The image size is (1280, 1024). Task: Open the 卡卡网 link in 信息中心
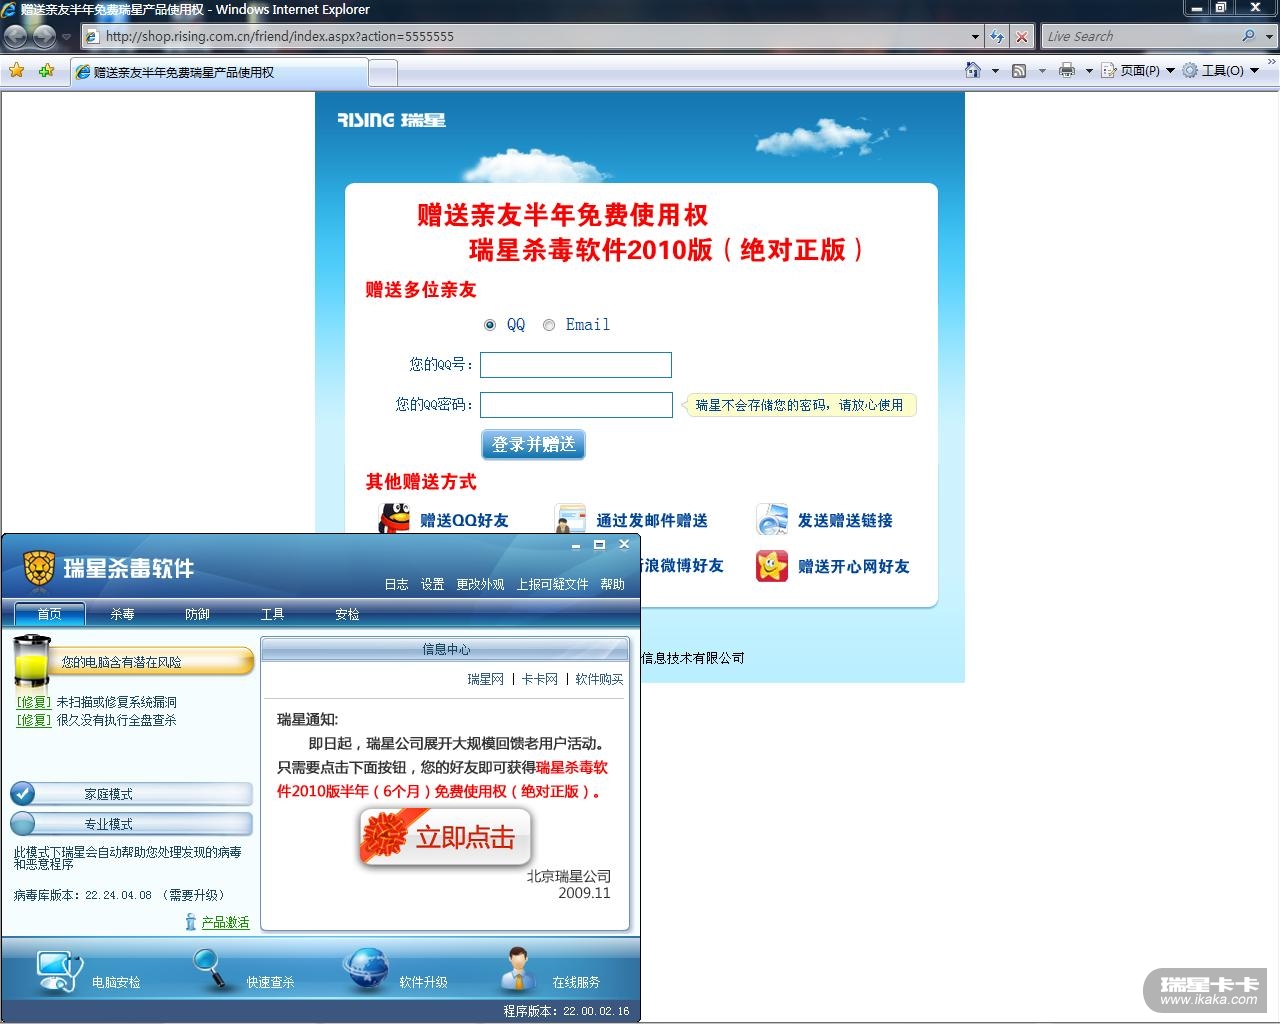539,679
